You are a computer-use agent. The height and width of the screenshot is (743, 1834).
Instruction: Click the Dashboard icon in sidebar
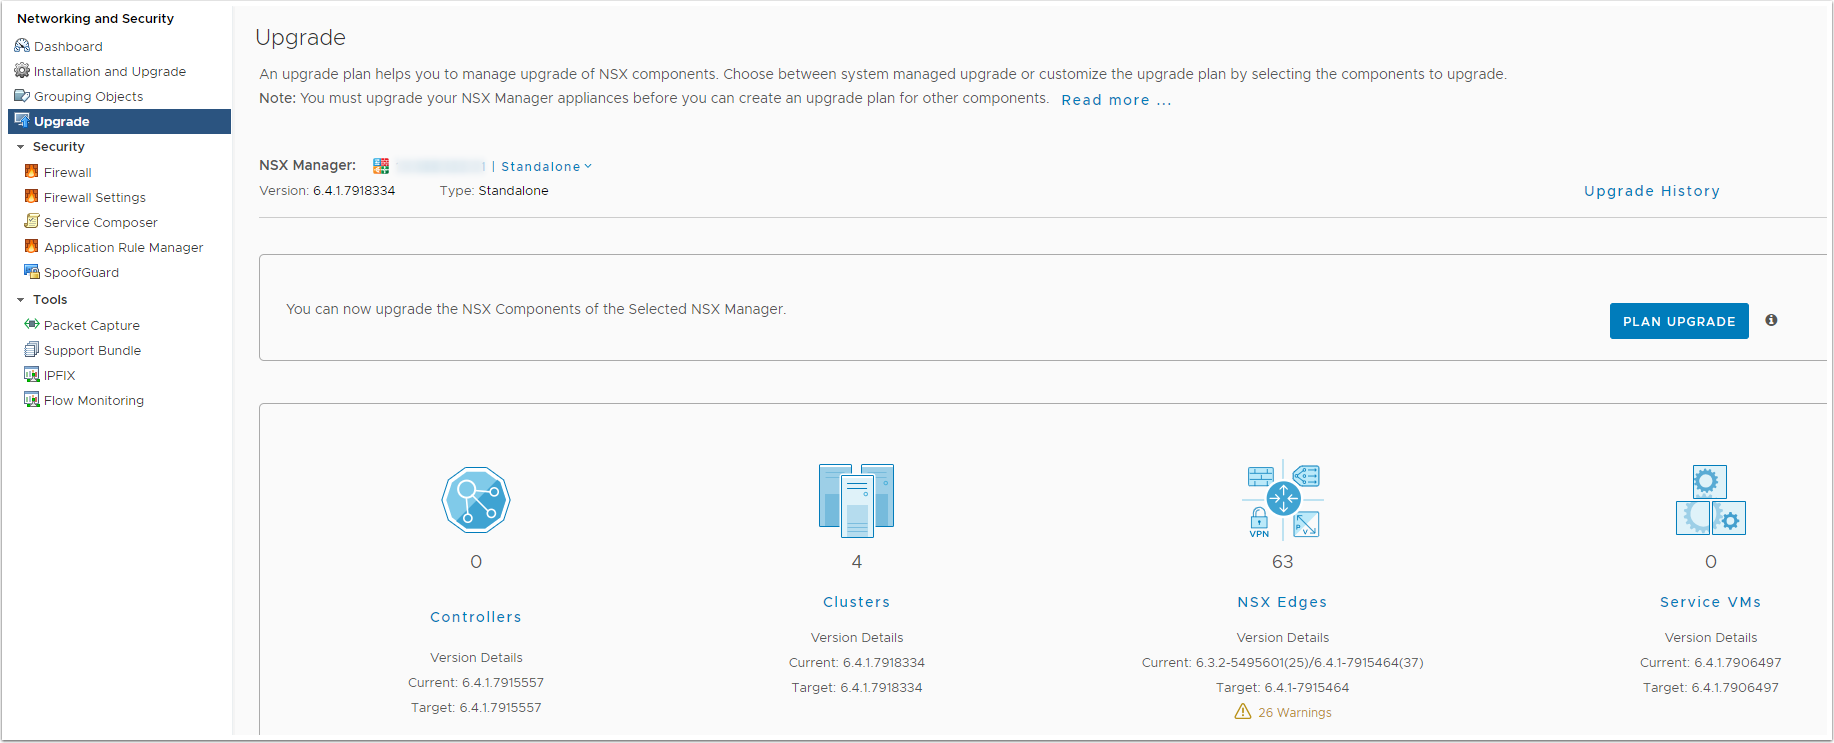click(x=22, y=46)
